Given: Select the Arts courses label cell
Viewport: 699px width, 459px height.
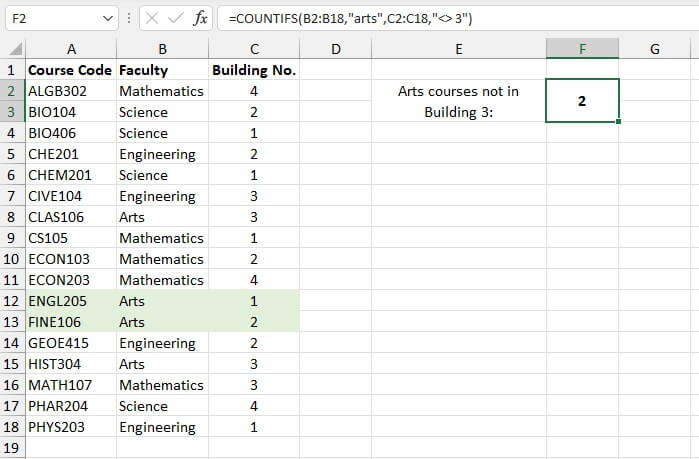Looking at the screenshot, I should [458, 101].
